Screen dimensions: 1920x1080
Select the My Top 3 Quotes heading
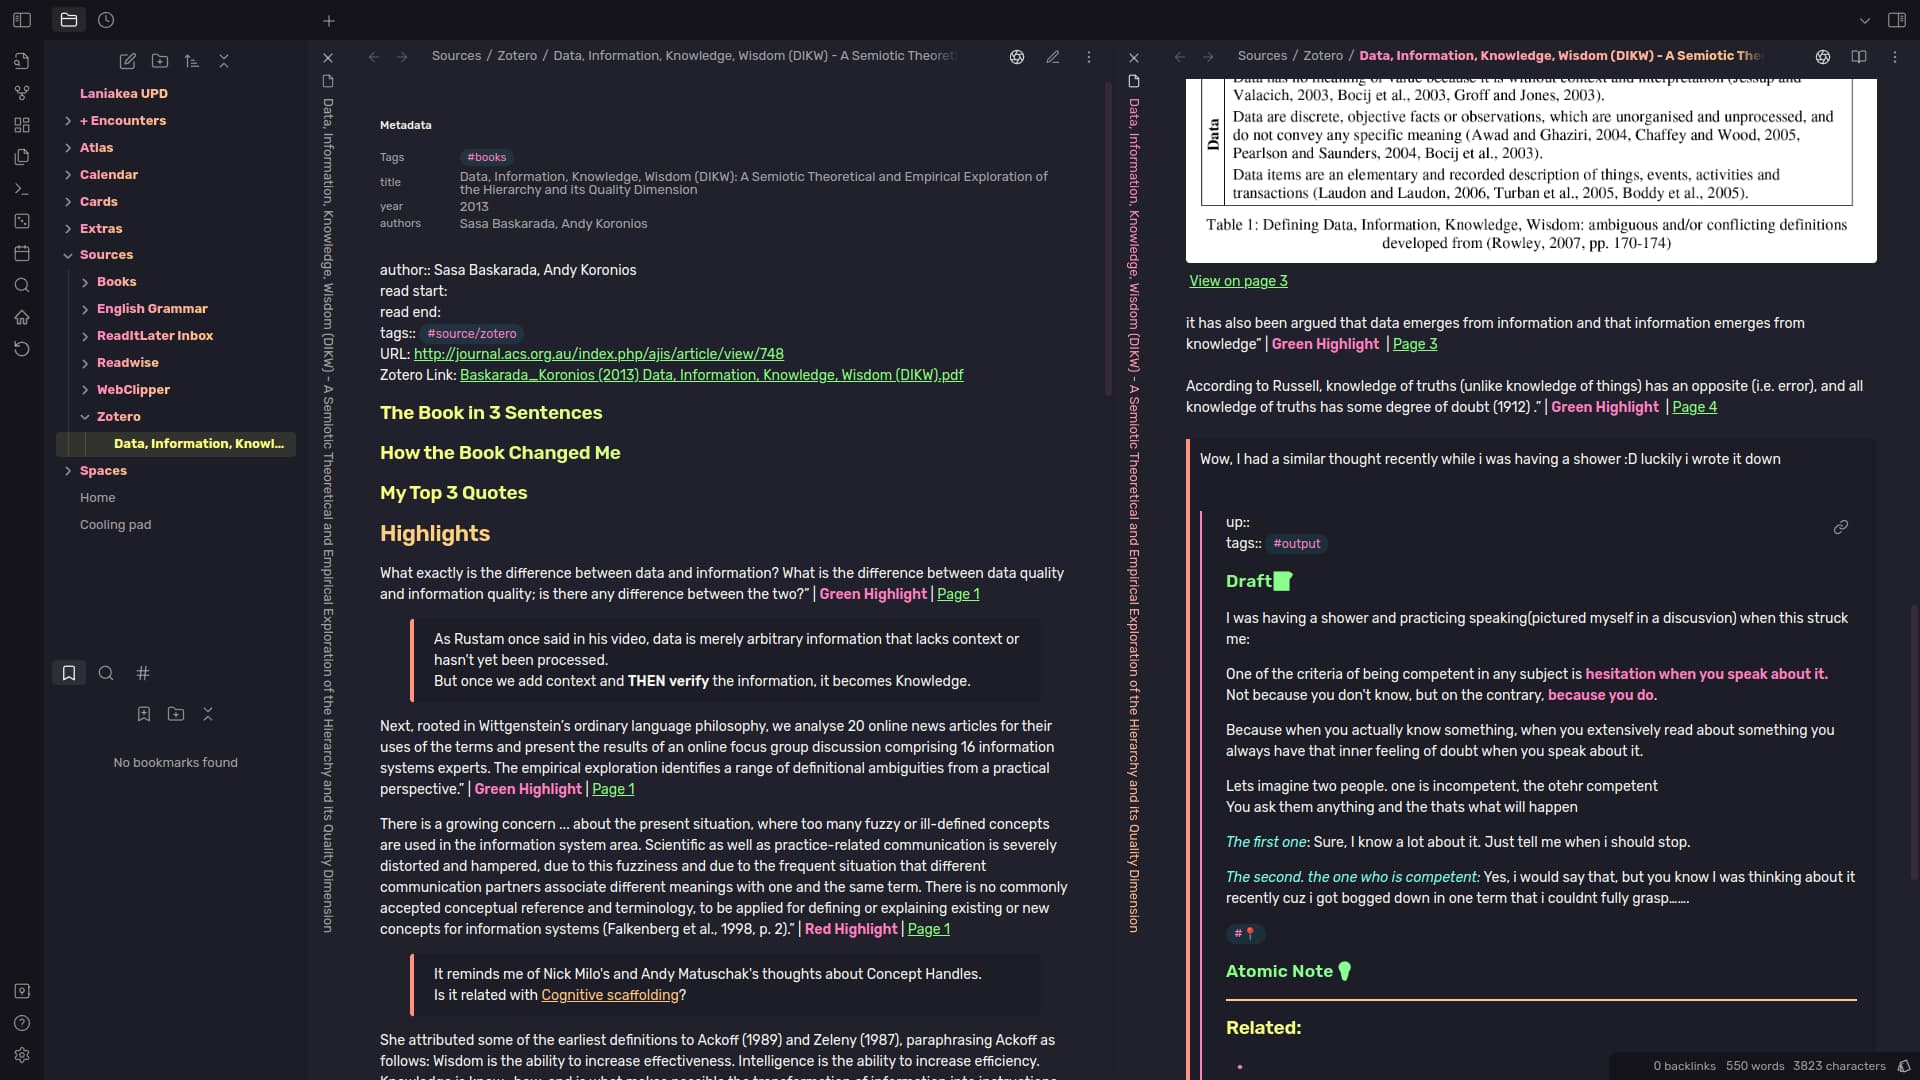(x=453, y=493)
